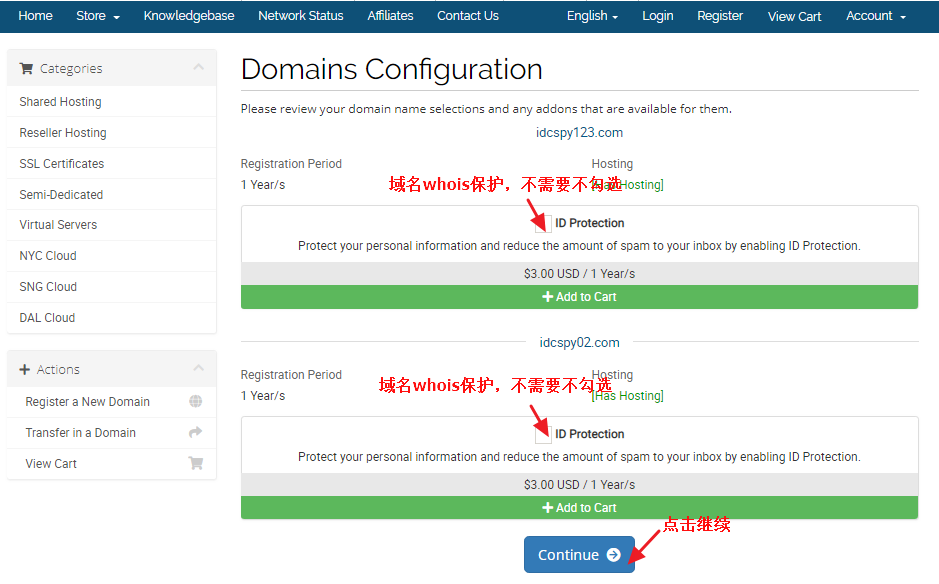Click the Login link in top navigation

[x=657, y=16]
